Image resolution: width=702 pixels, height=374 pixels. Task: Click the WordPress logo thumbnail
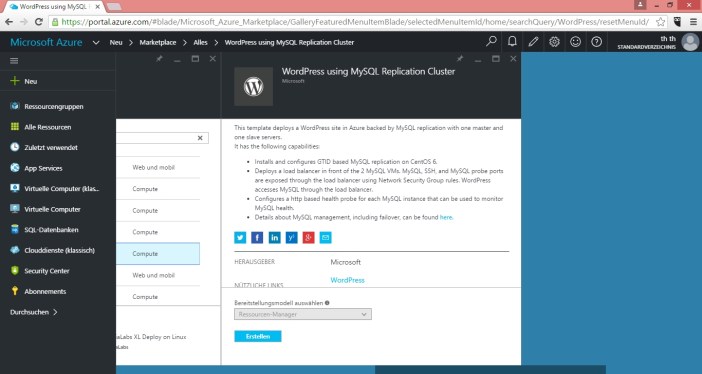253,86
